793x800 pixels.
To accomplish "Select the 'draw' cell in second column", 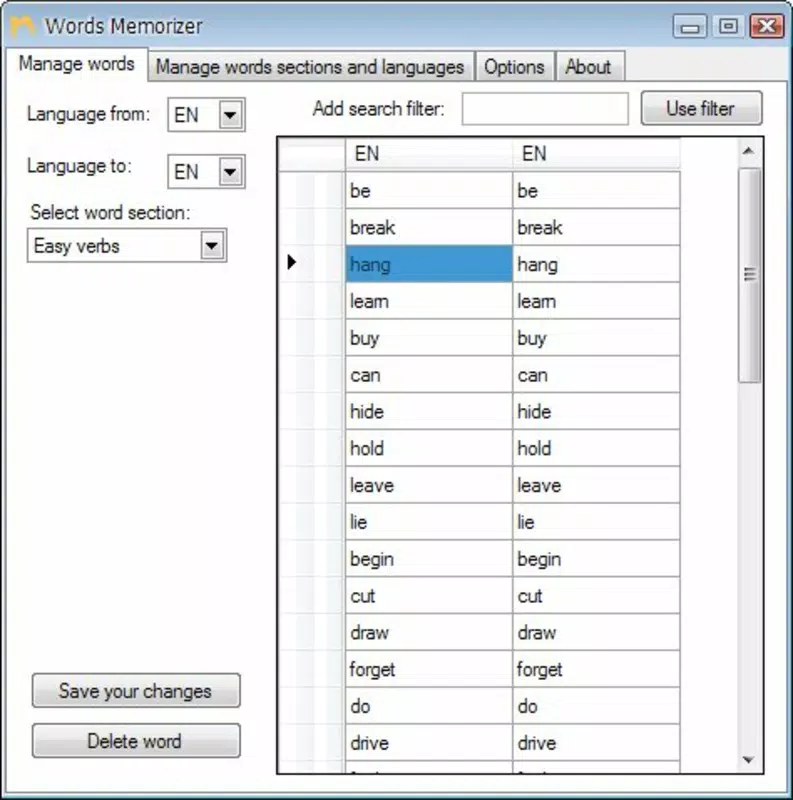I will coord(596,632).
